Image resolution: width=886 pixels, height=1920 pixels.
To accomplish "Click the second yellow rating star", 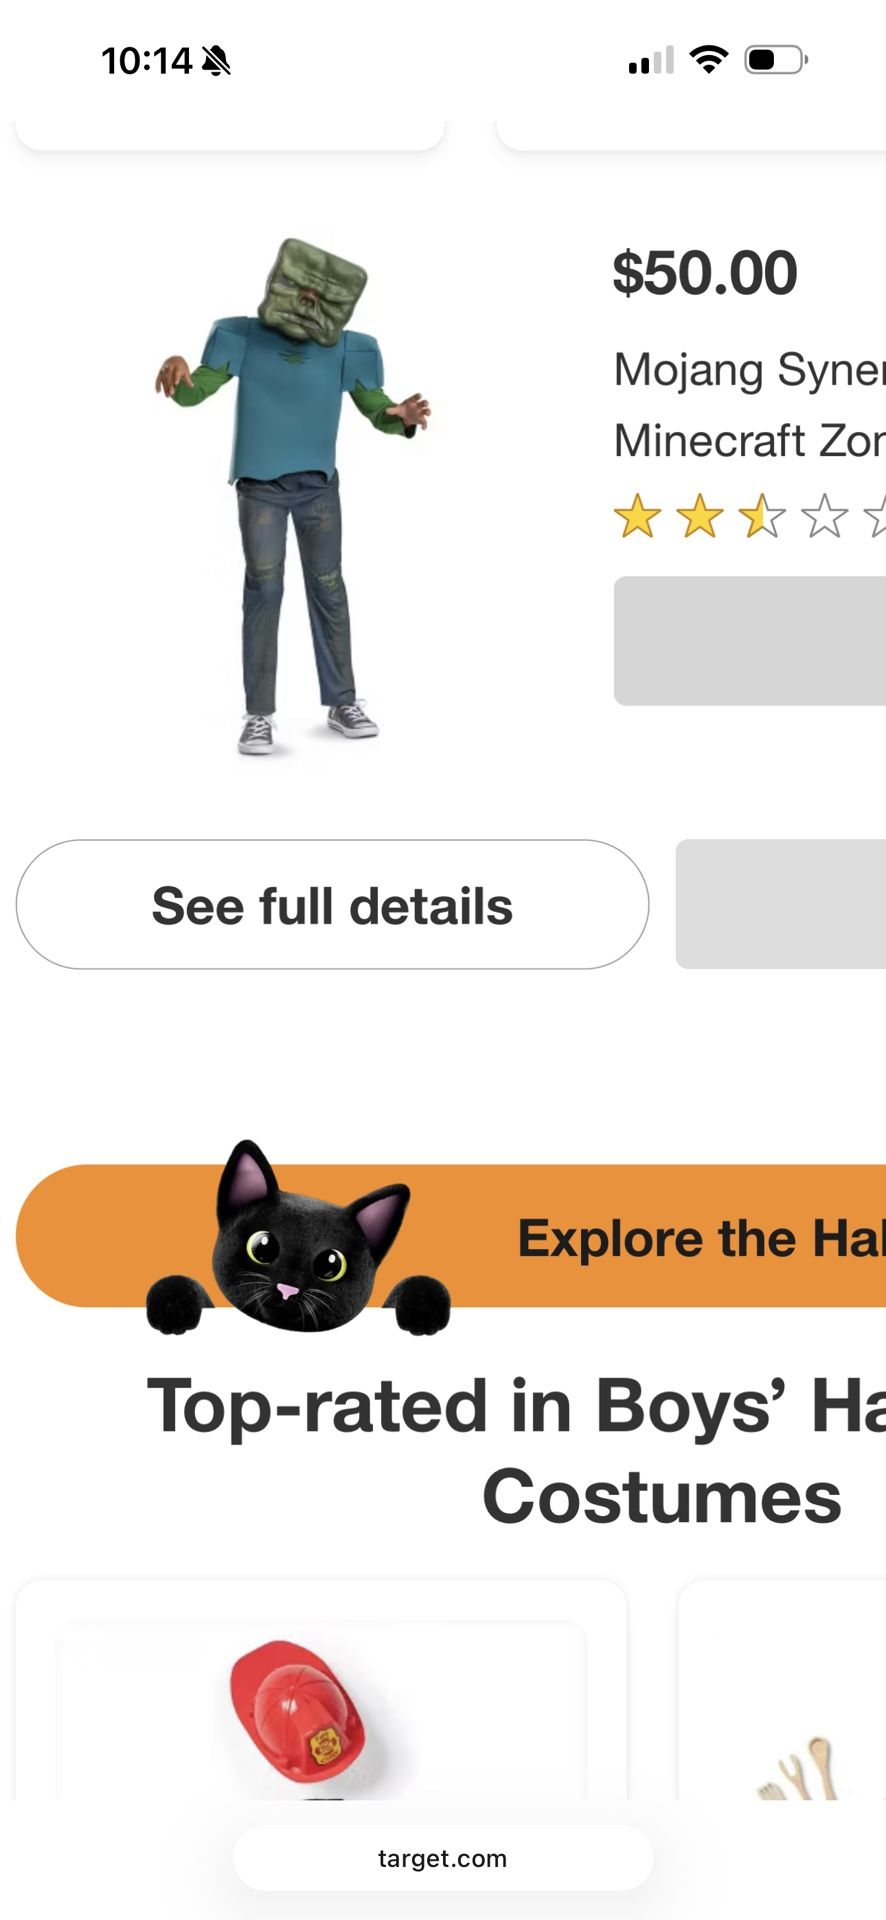I will (700, 516).
